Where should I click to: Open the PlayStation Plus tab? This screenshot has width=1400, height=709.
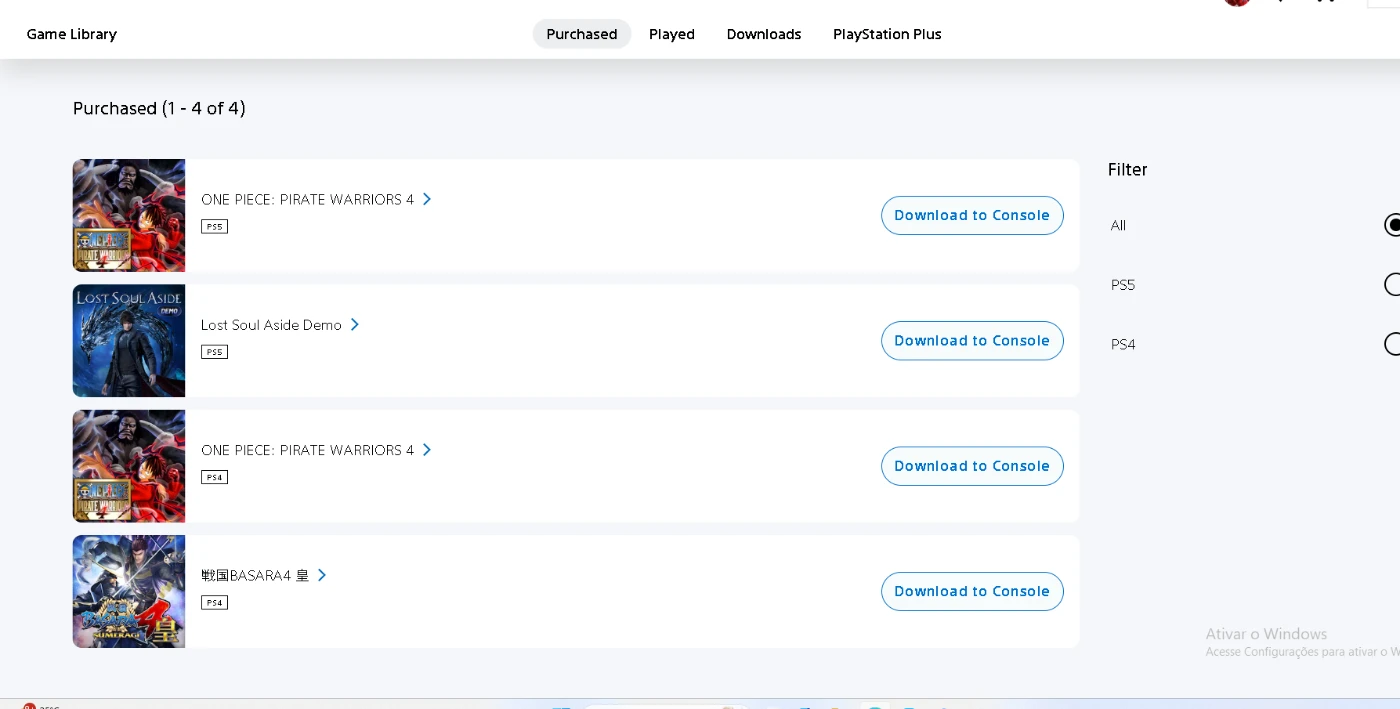click(x=887, y=34)
